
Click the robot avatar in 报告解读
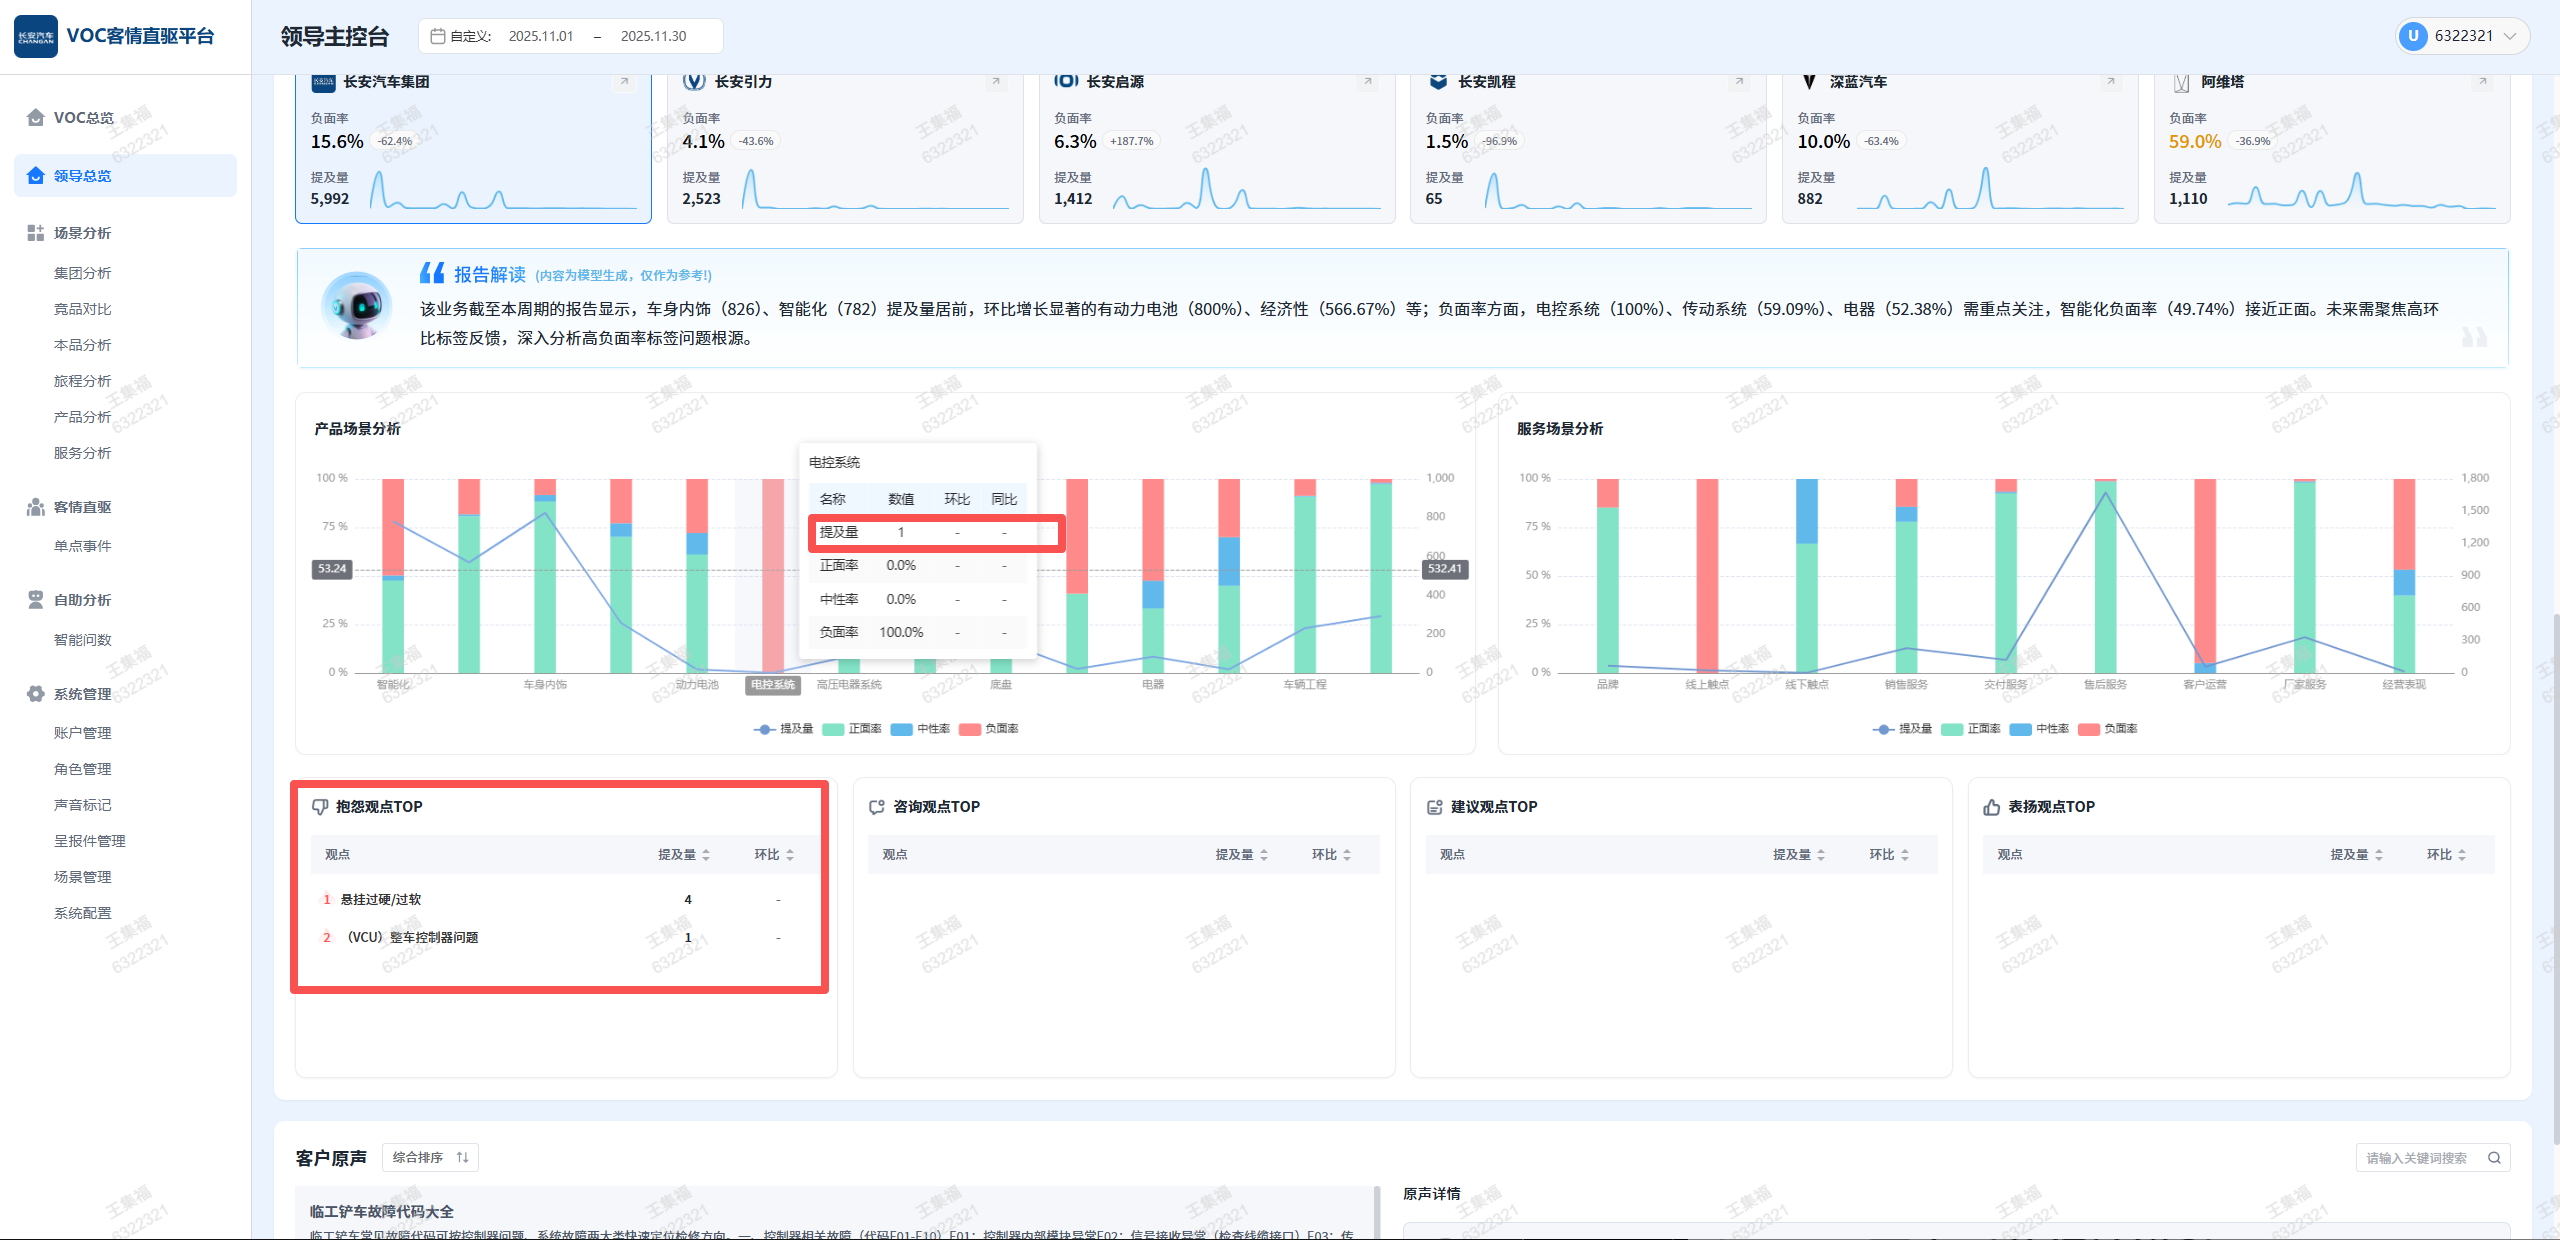357,305
